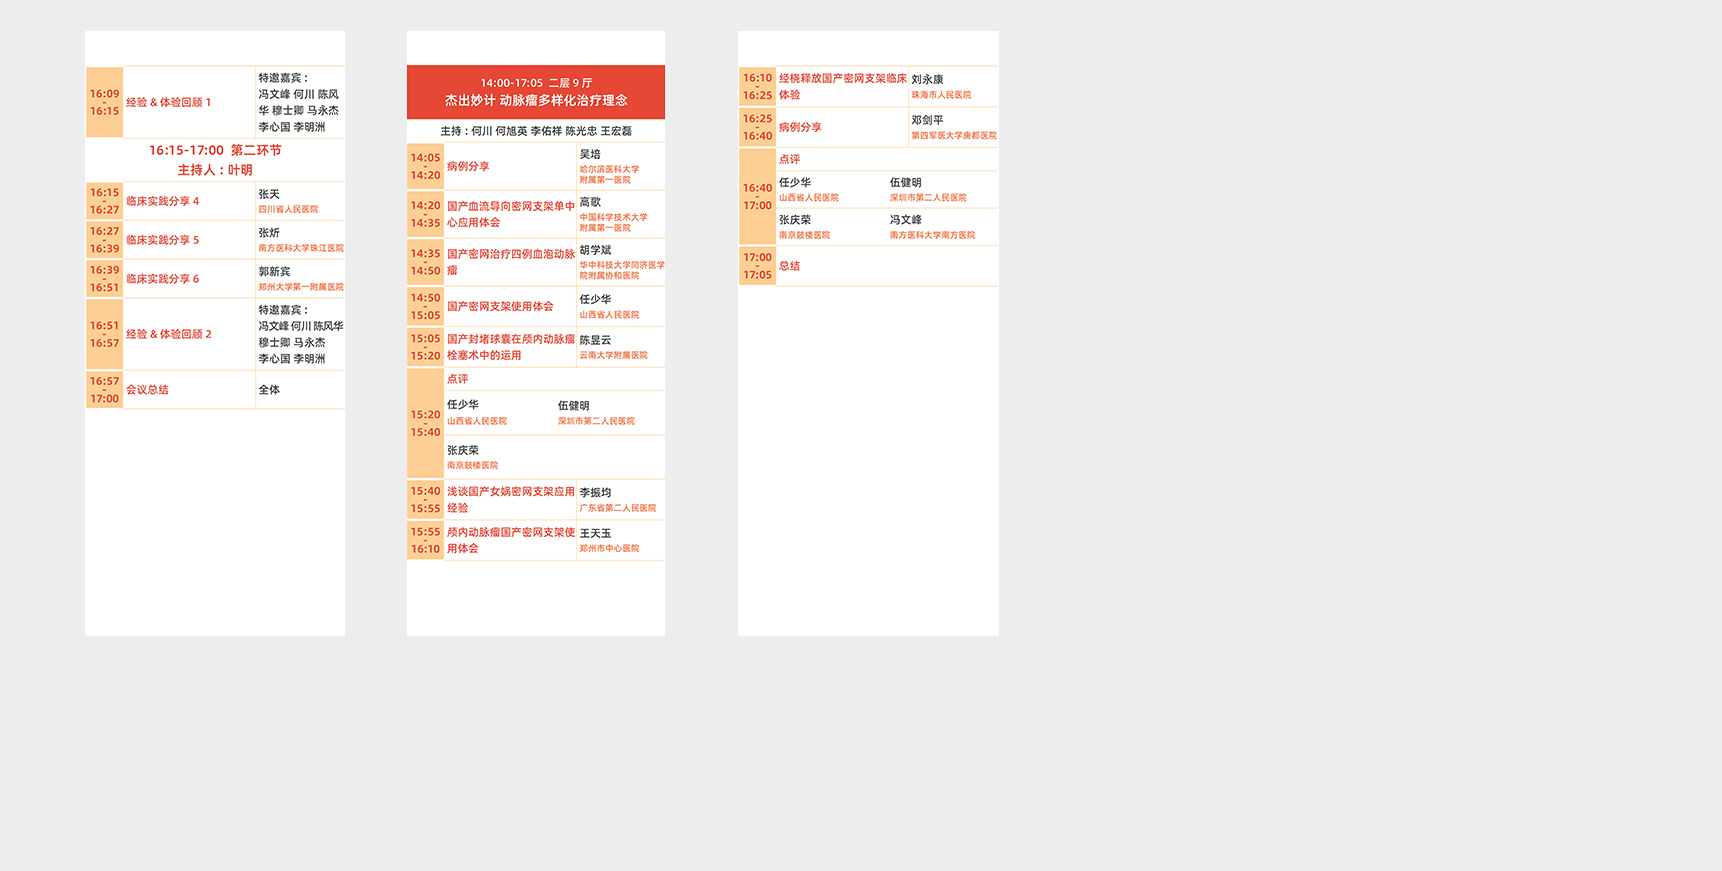Select the speaker name "胡学斌"
The width and height of the screenshot is (1722, 871).
click(595, 250)
